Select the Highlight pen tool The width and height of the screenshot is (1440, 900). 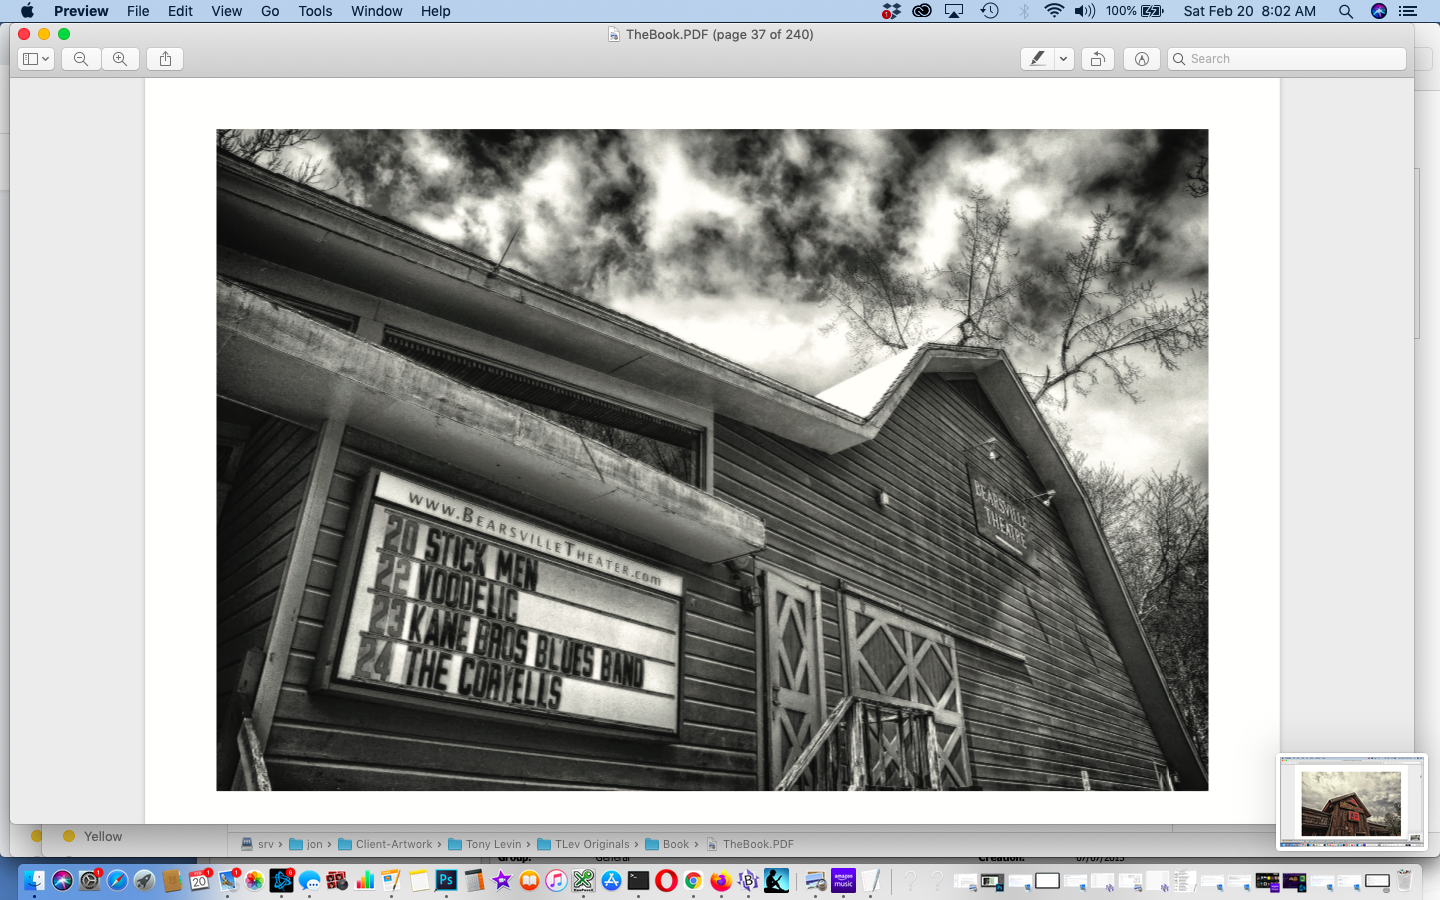point(1037,59)
